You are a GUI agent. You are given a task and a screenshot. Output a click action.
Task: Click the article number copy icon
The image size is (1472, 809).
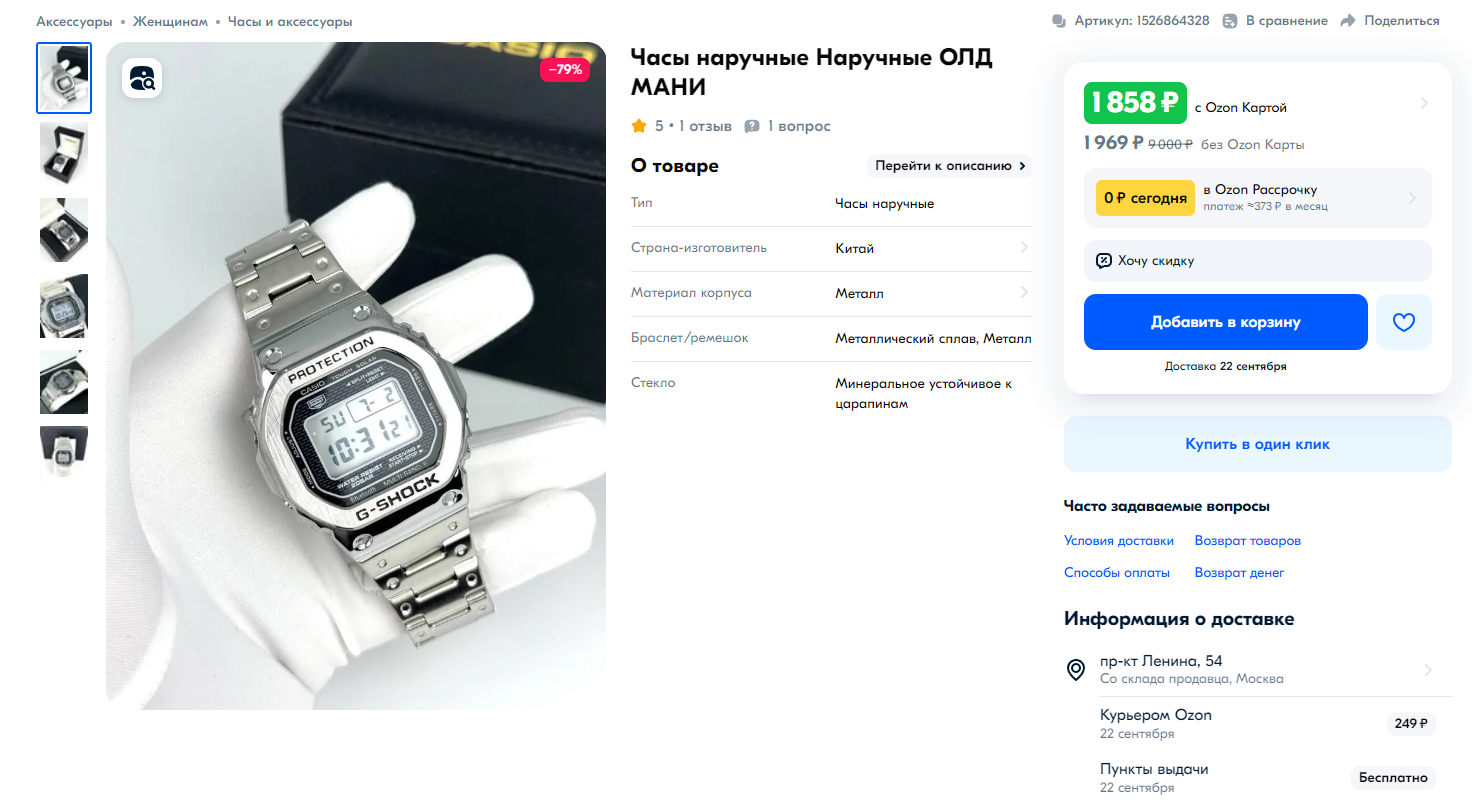pos(1059,21)
